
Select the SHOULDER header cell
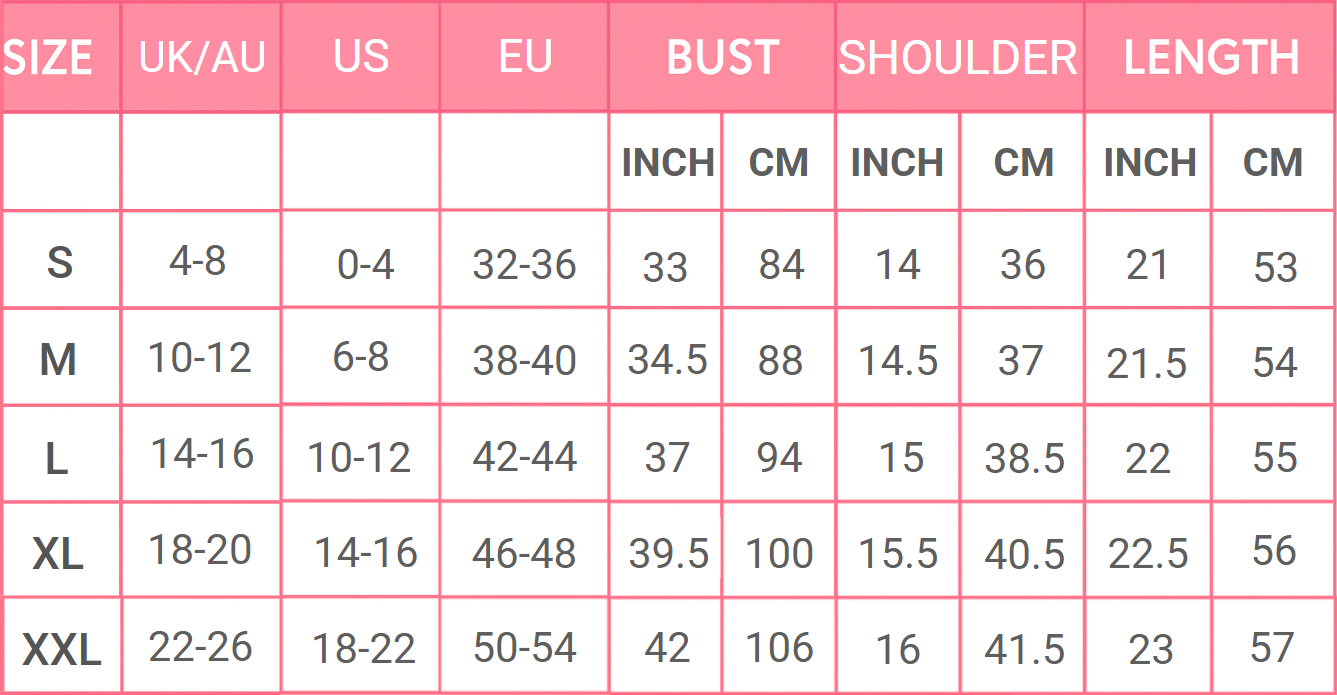click(x=958, y=58)
